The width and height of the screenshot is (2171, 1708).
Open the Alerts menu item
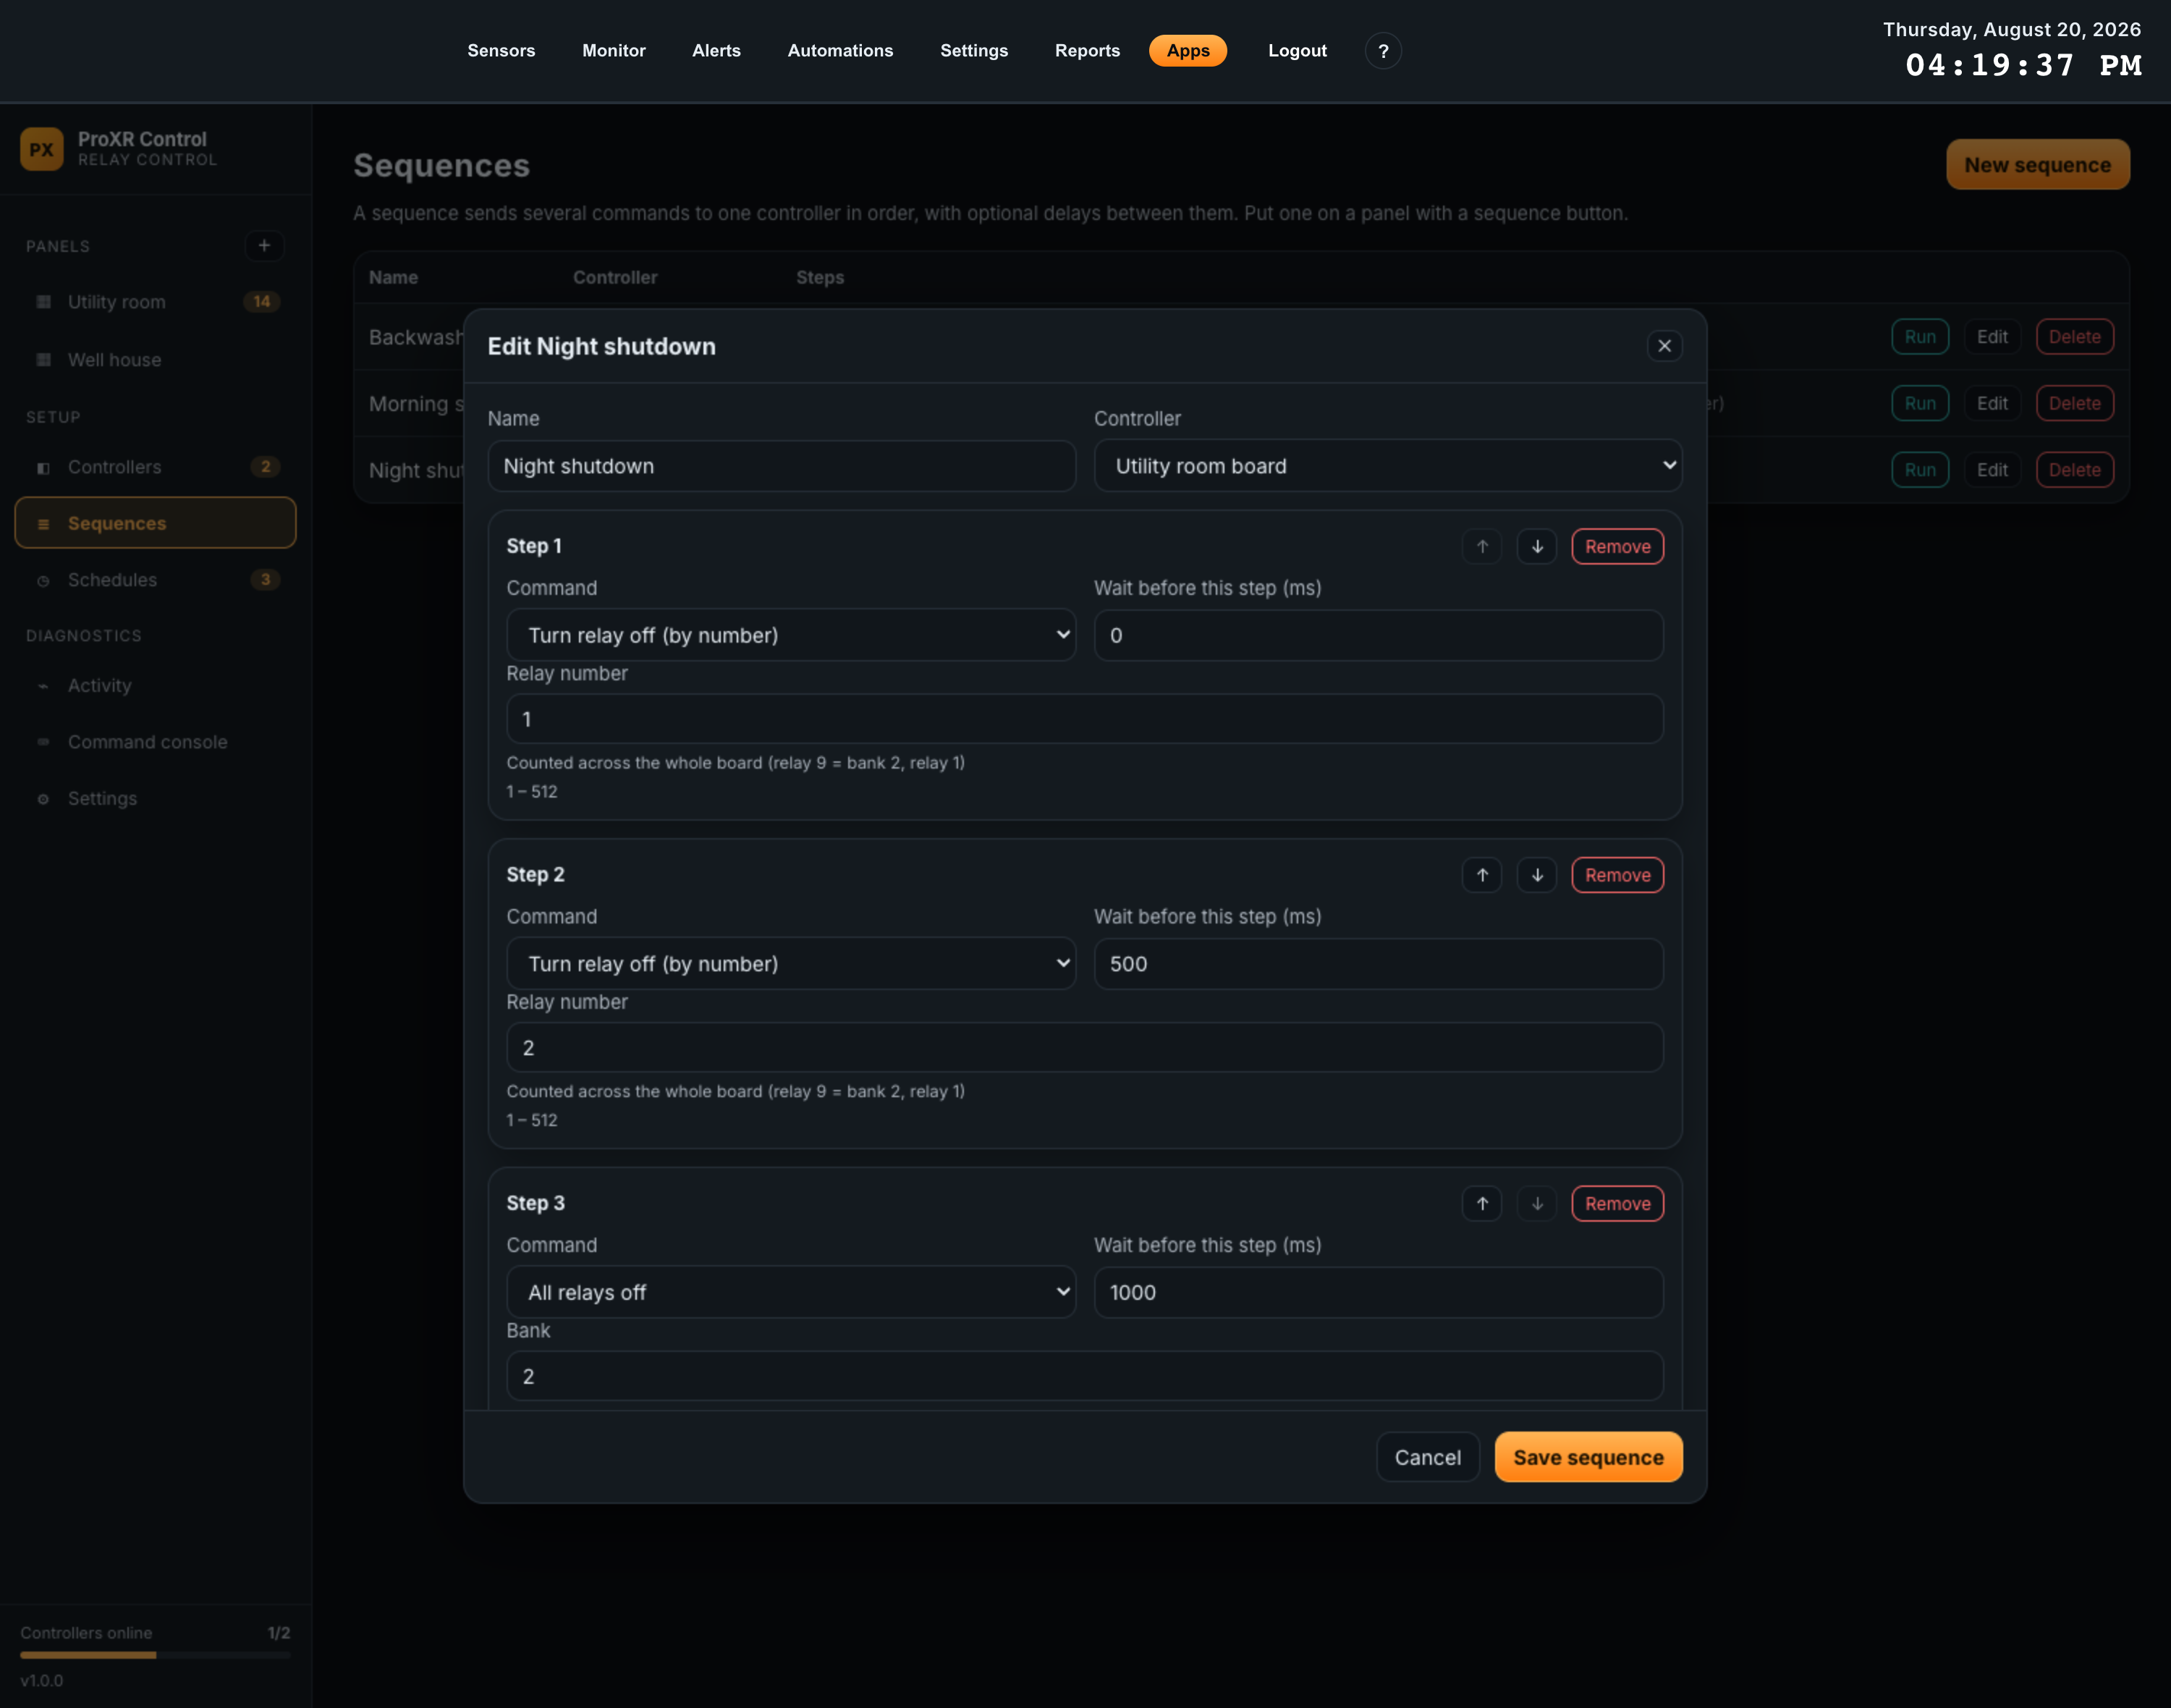pyautogui.click(x=716, y=51)
